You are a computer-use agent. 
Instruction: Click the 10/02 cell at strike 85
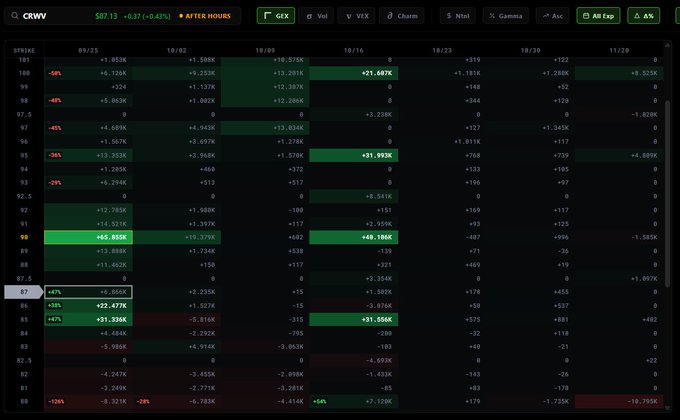click(177, 319)
